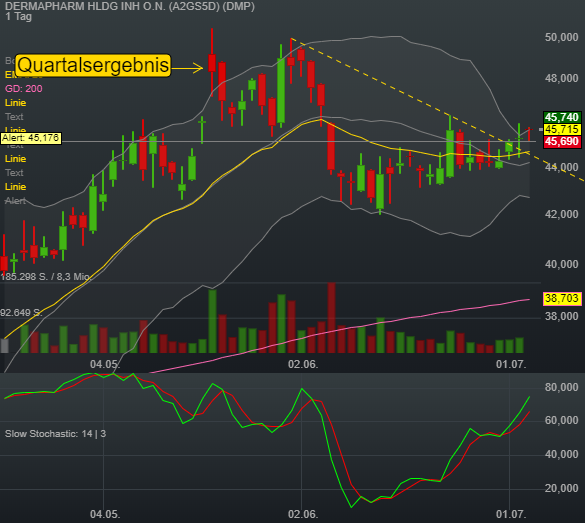The width and height of the screenshot is (585, 523).
Task: Click the yellow Quartalsergebnis annotation box
Action: [93, 65]
